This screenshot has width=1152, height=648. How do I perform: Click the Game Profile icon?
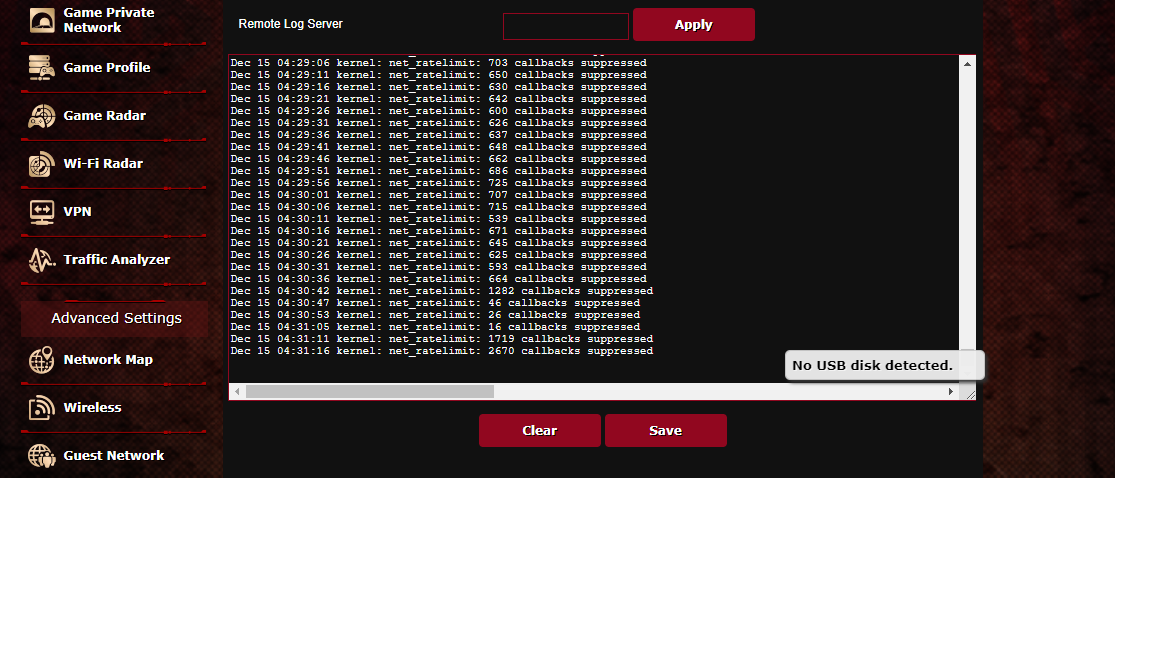pos(42,68)
